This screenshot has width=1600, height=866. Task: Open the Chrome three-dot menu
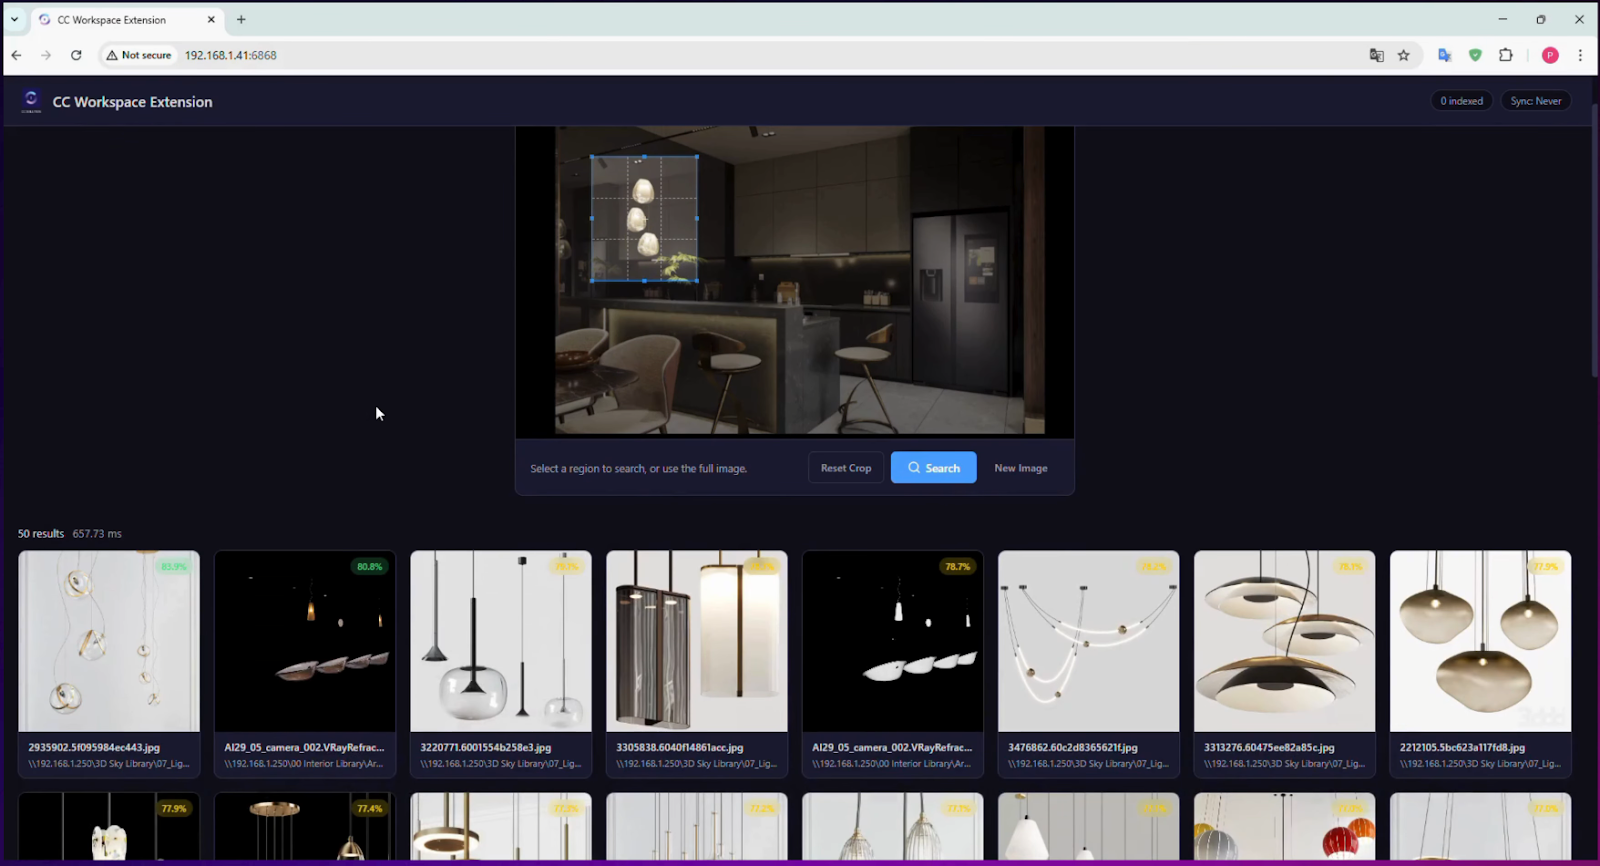pos(1580,55)
